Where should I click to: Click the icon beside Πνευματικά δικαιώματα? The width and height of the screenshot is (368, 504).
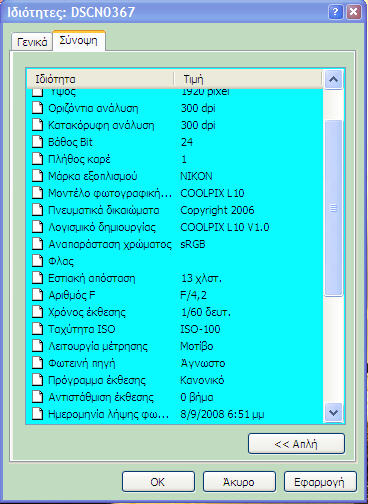(x=38, y=210)
